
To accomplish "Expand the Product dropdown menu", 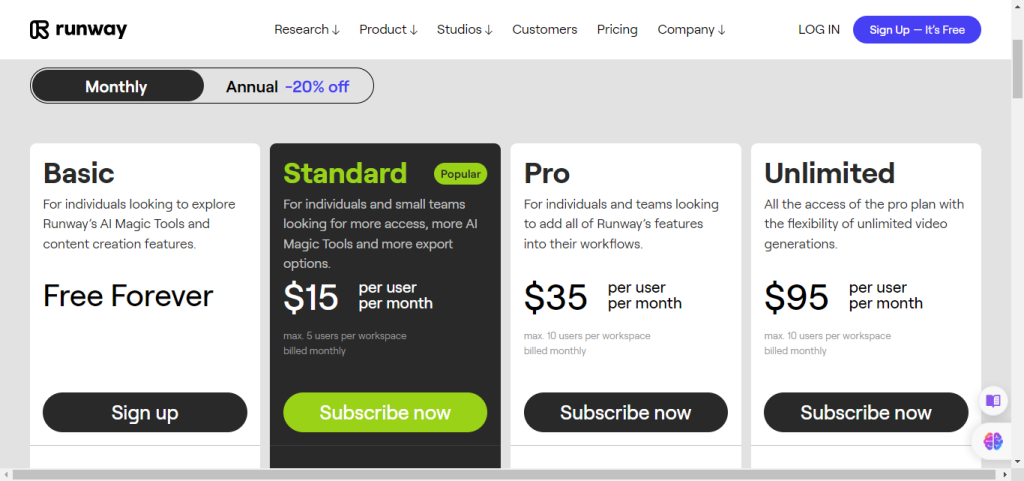I will pos(388,30).
